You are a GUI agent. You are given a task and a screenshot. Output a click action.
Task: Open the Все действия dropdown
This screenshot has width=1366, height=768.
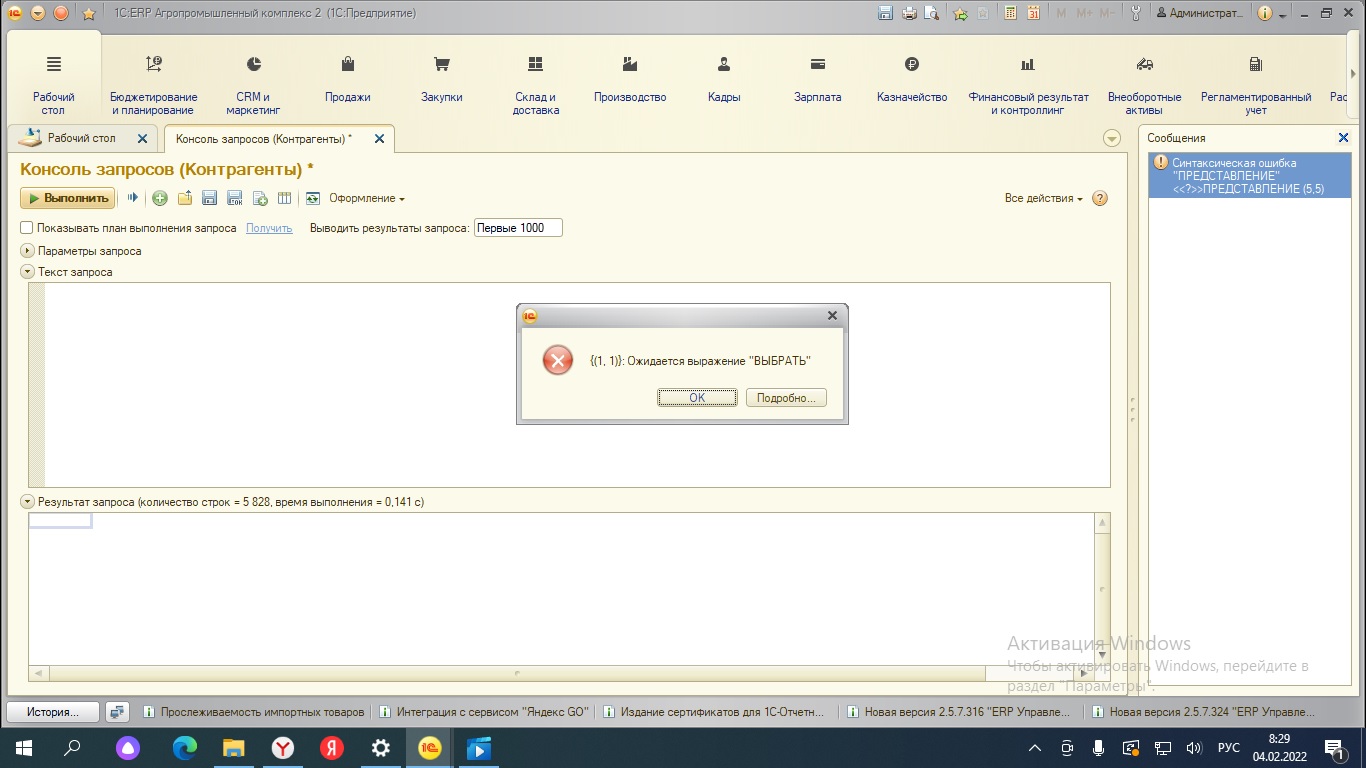pos(1043,198)
